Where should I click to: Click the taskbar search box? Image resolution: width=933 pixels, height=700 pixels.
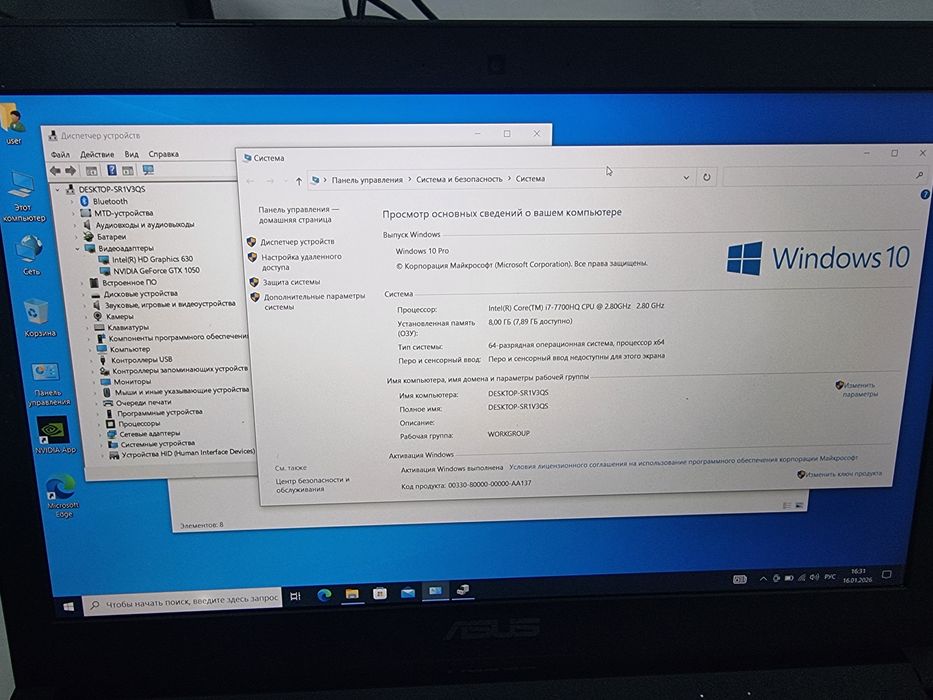(182, 601)
